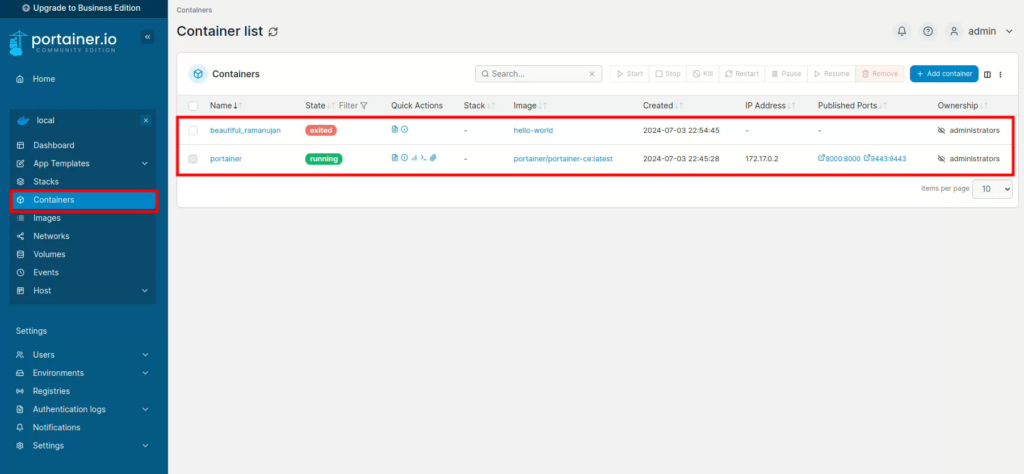Close the local environment

[x=145, y=120]
